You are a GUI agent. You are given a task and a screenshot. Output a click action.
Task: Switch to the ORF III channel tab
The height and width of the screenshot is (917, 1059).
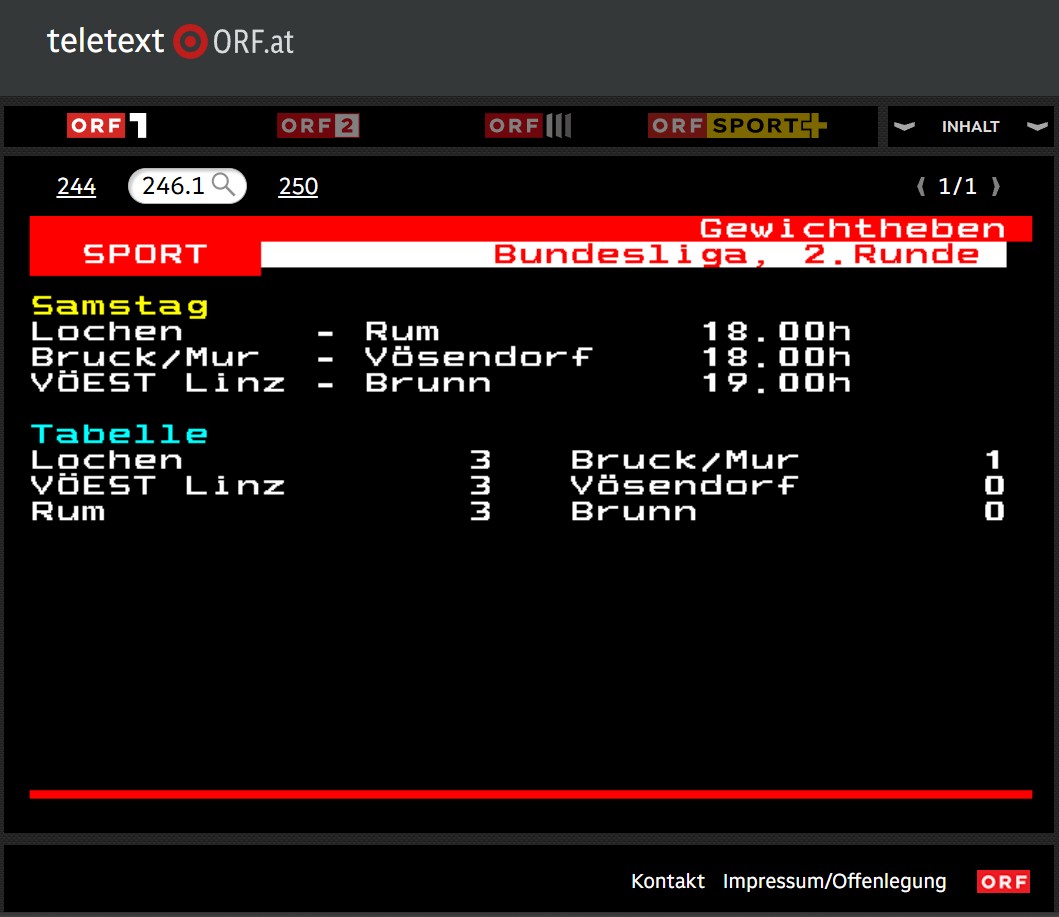pyautogui.click(x=528, y=126)
